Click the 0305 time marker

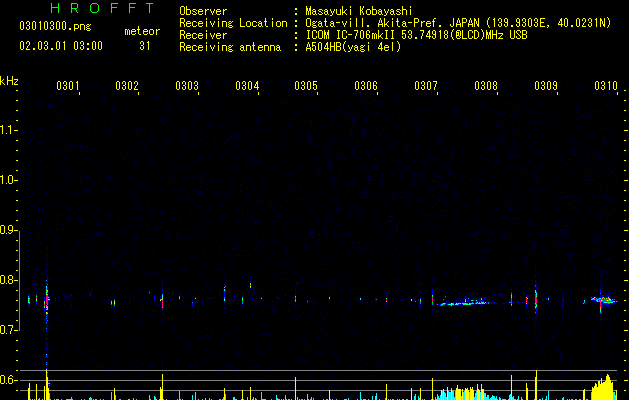tap(306, 85)
